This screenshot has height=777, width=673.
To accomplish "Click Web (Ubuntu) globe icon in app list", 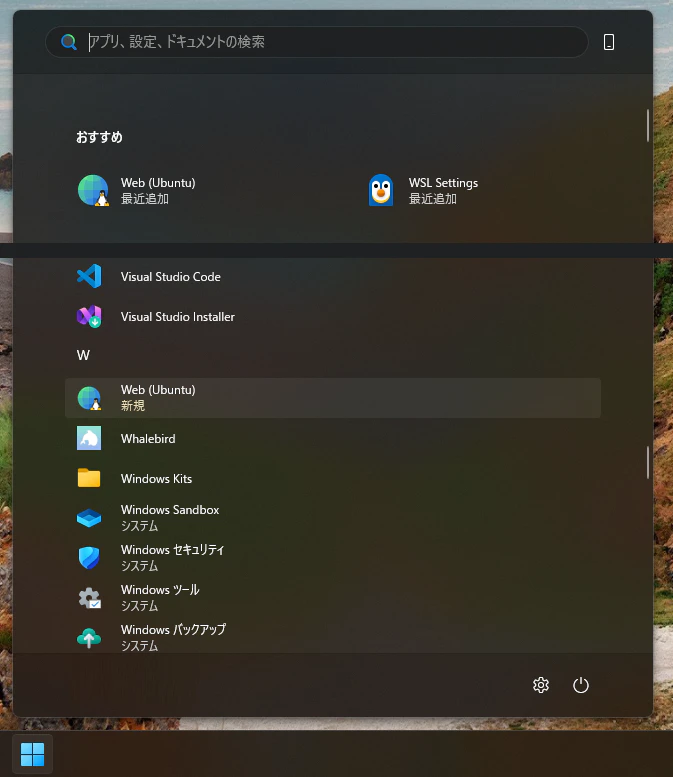I will 89,398.
